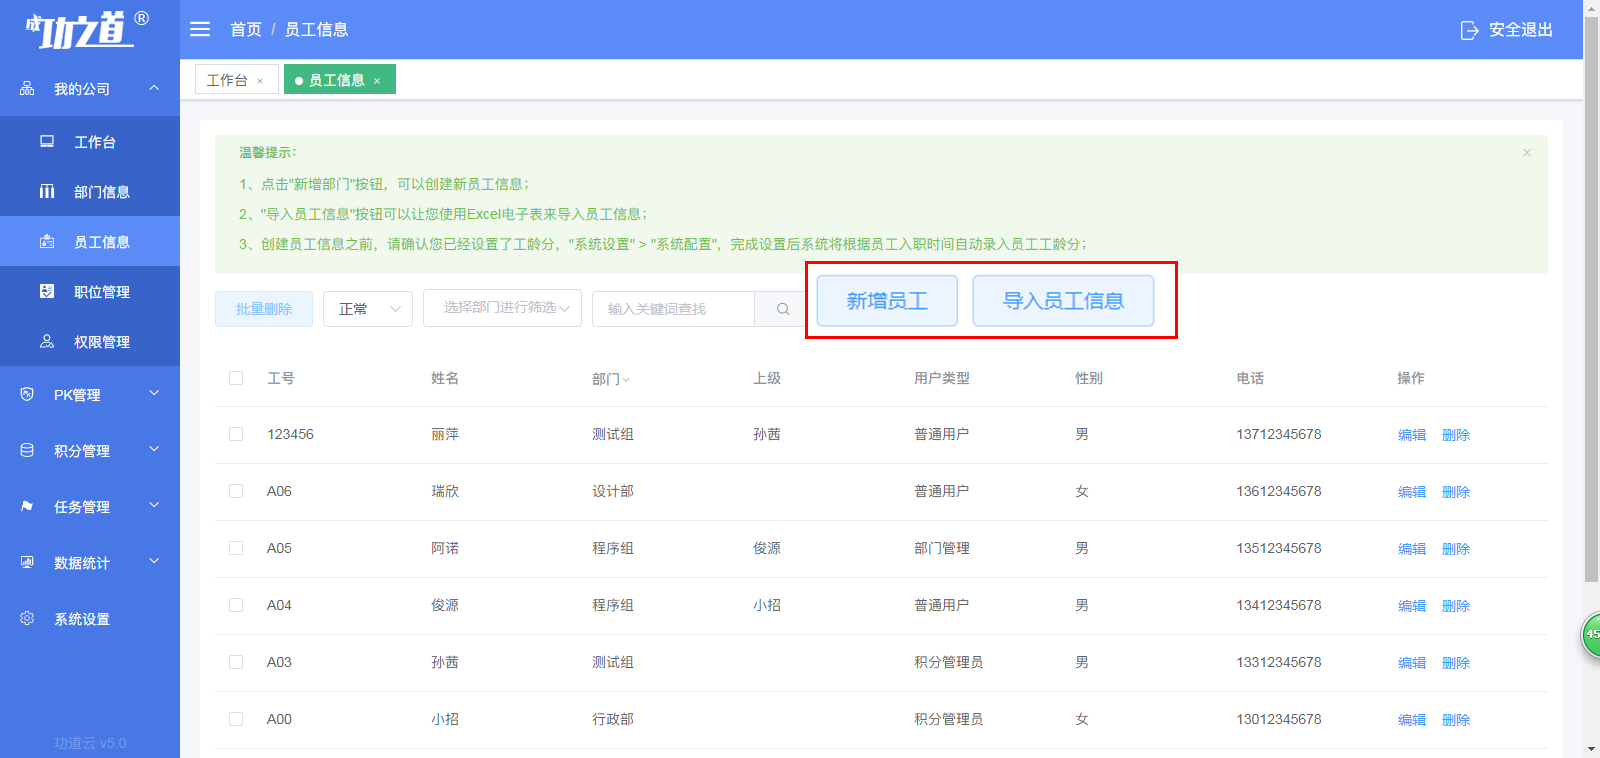1600x758 pixels.
Task: Check the row checkbox for A04
Action: tap(236, 605)
